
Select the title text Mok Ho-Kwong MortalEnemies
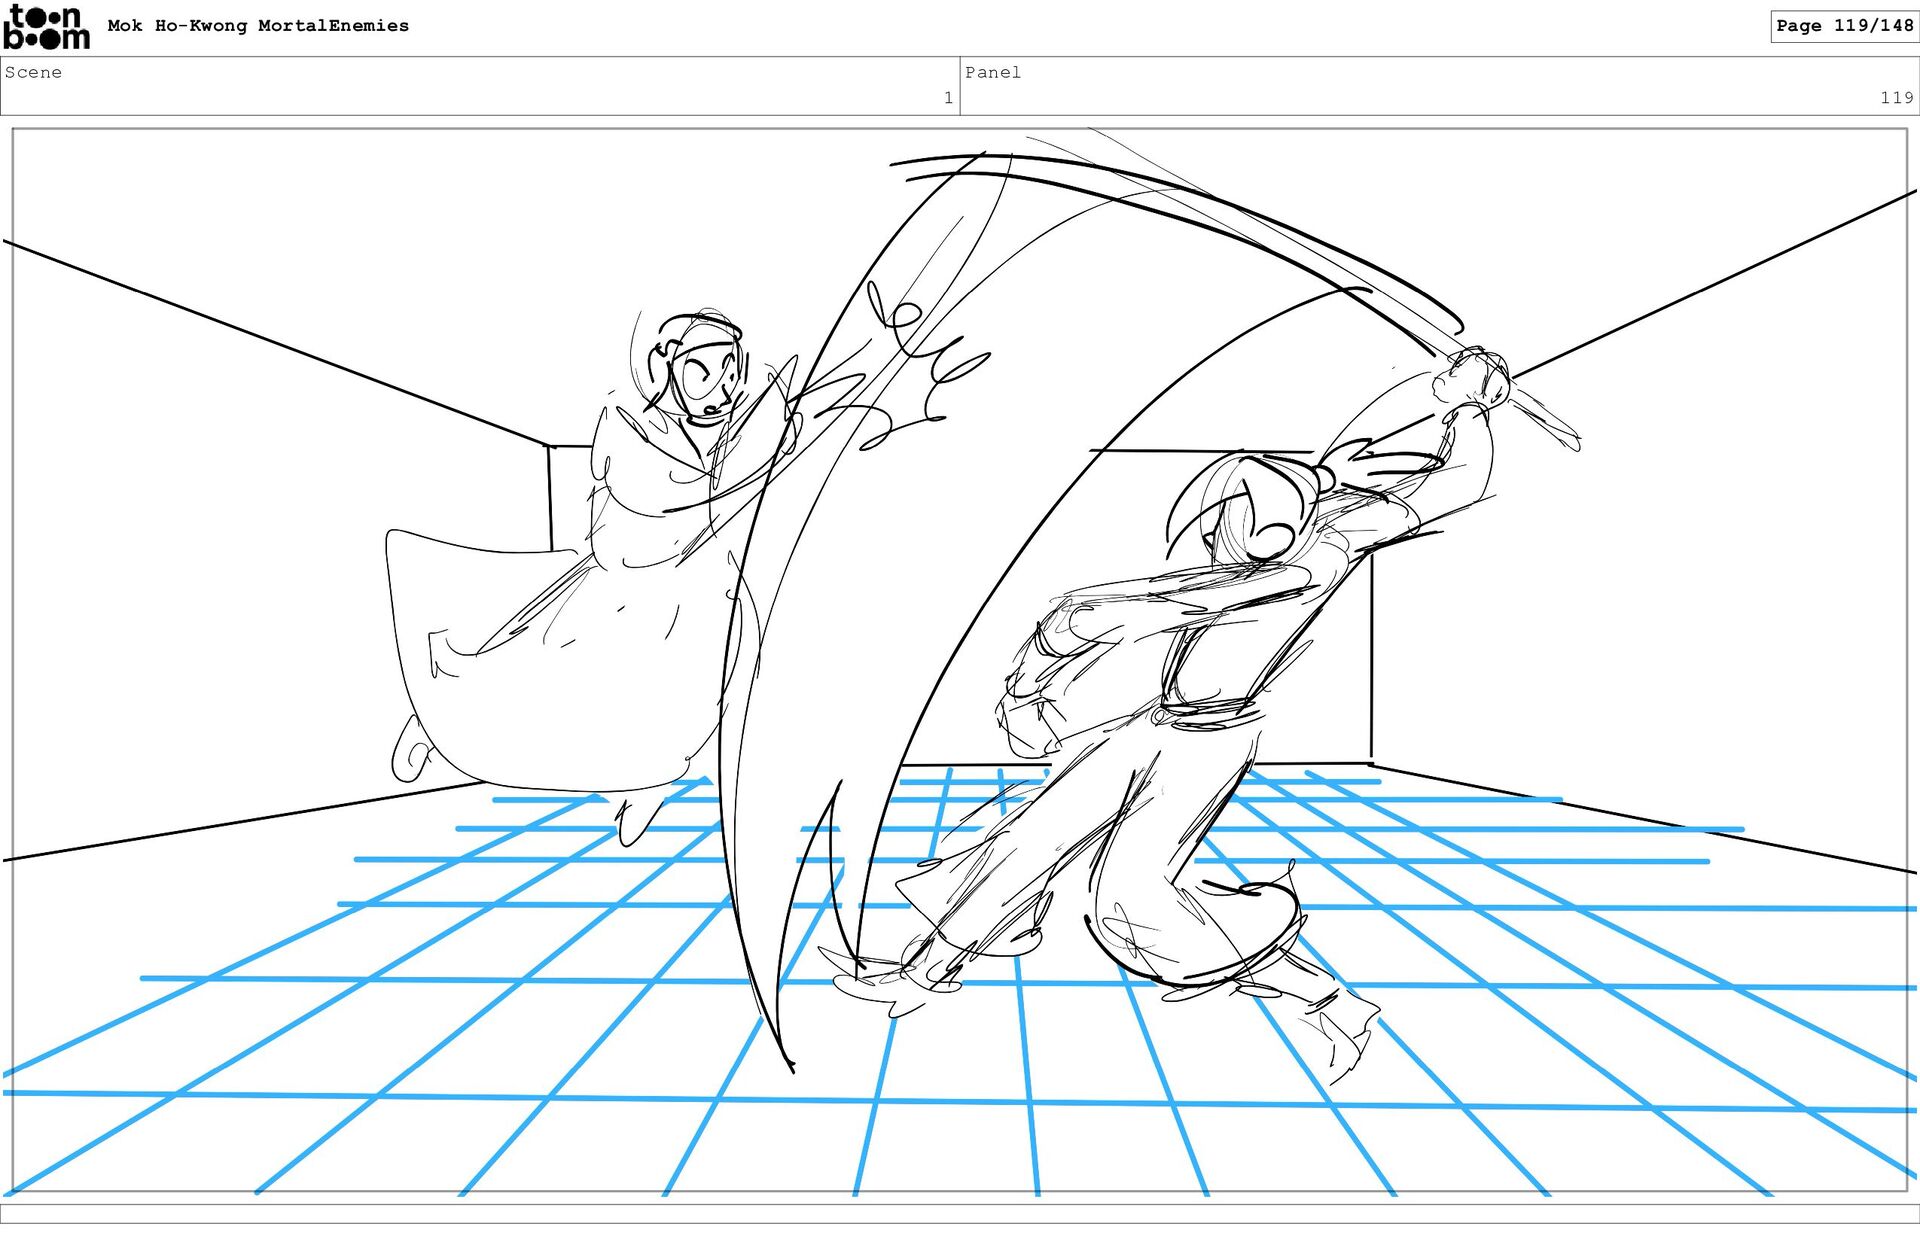click(x=258, y=26)
